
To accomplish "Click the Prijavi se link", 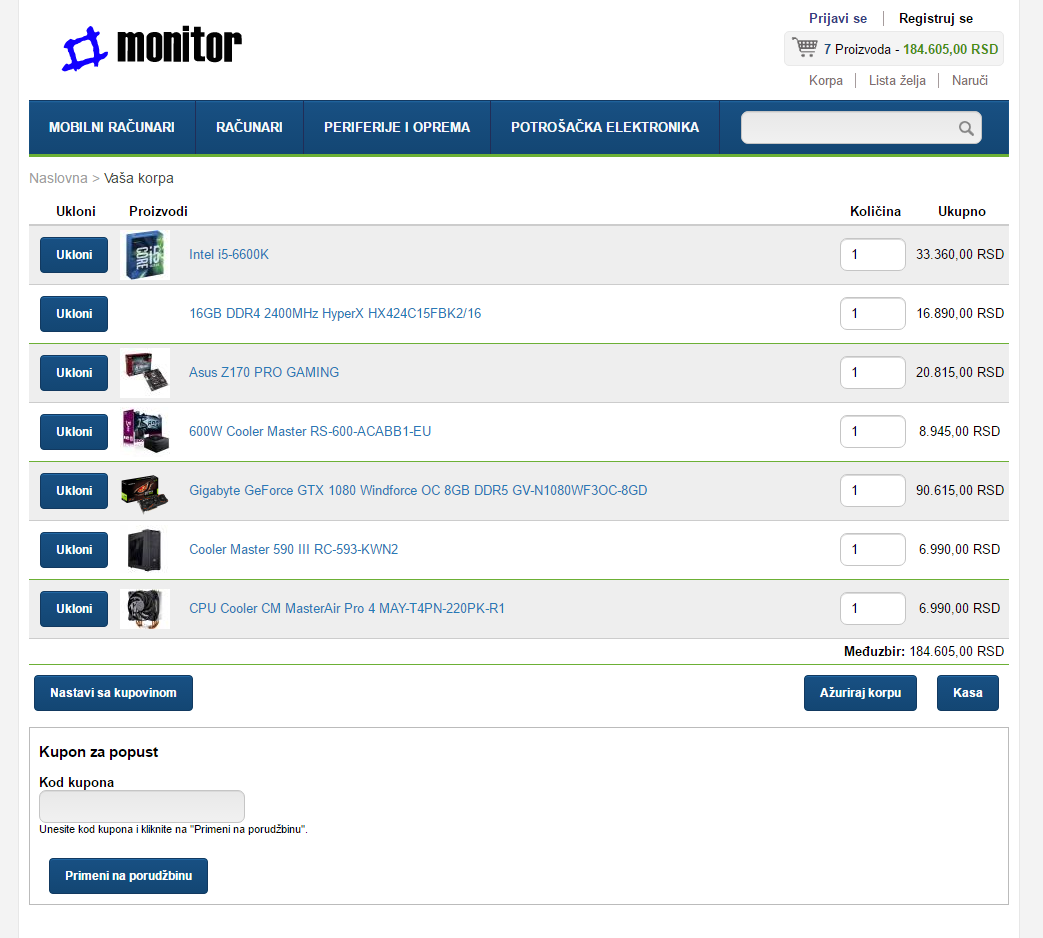I will tap(837, 19).
